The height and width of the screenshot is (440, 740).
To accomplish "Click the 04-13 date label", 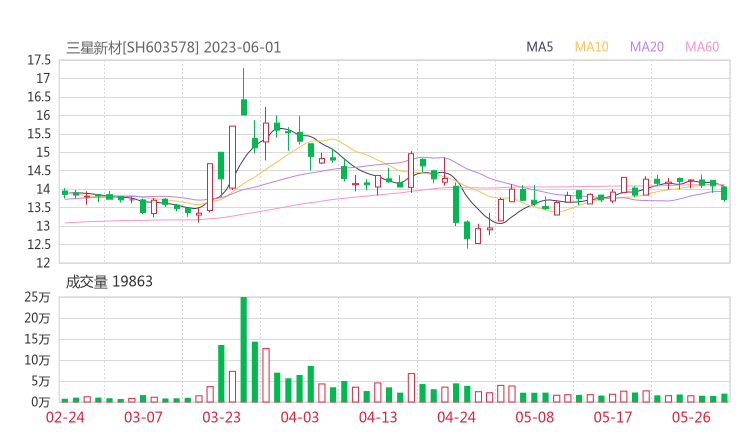I will coord(378,417).
